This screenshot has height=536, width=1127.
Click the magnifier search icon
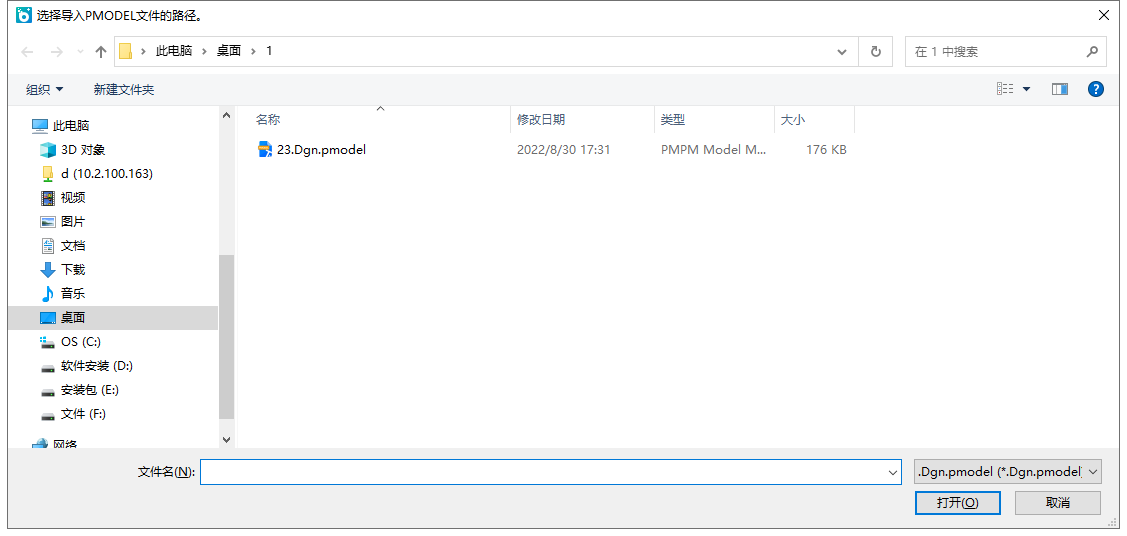(x=1091, y=52)
